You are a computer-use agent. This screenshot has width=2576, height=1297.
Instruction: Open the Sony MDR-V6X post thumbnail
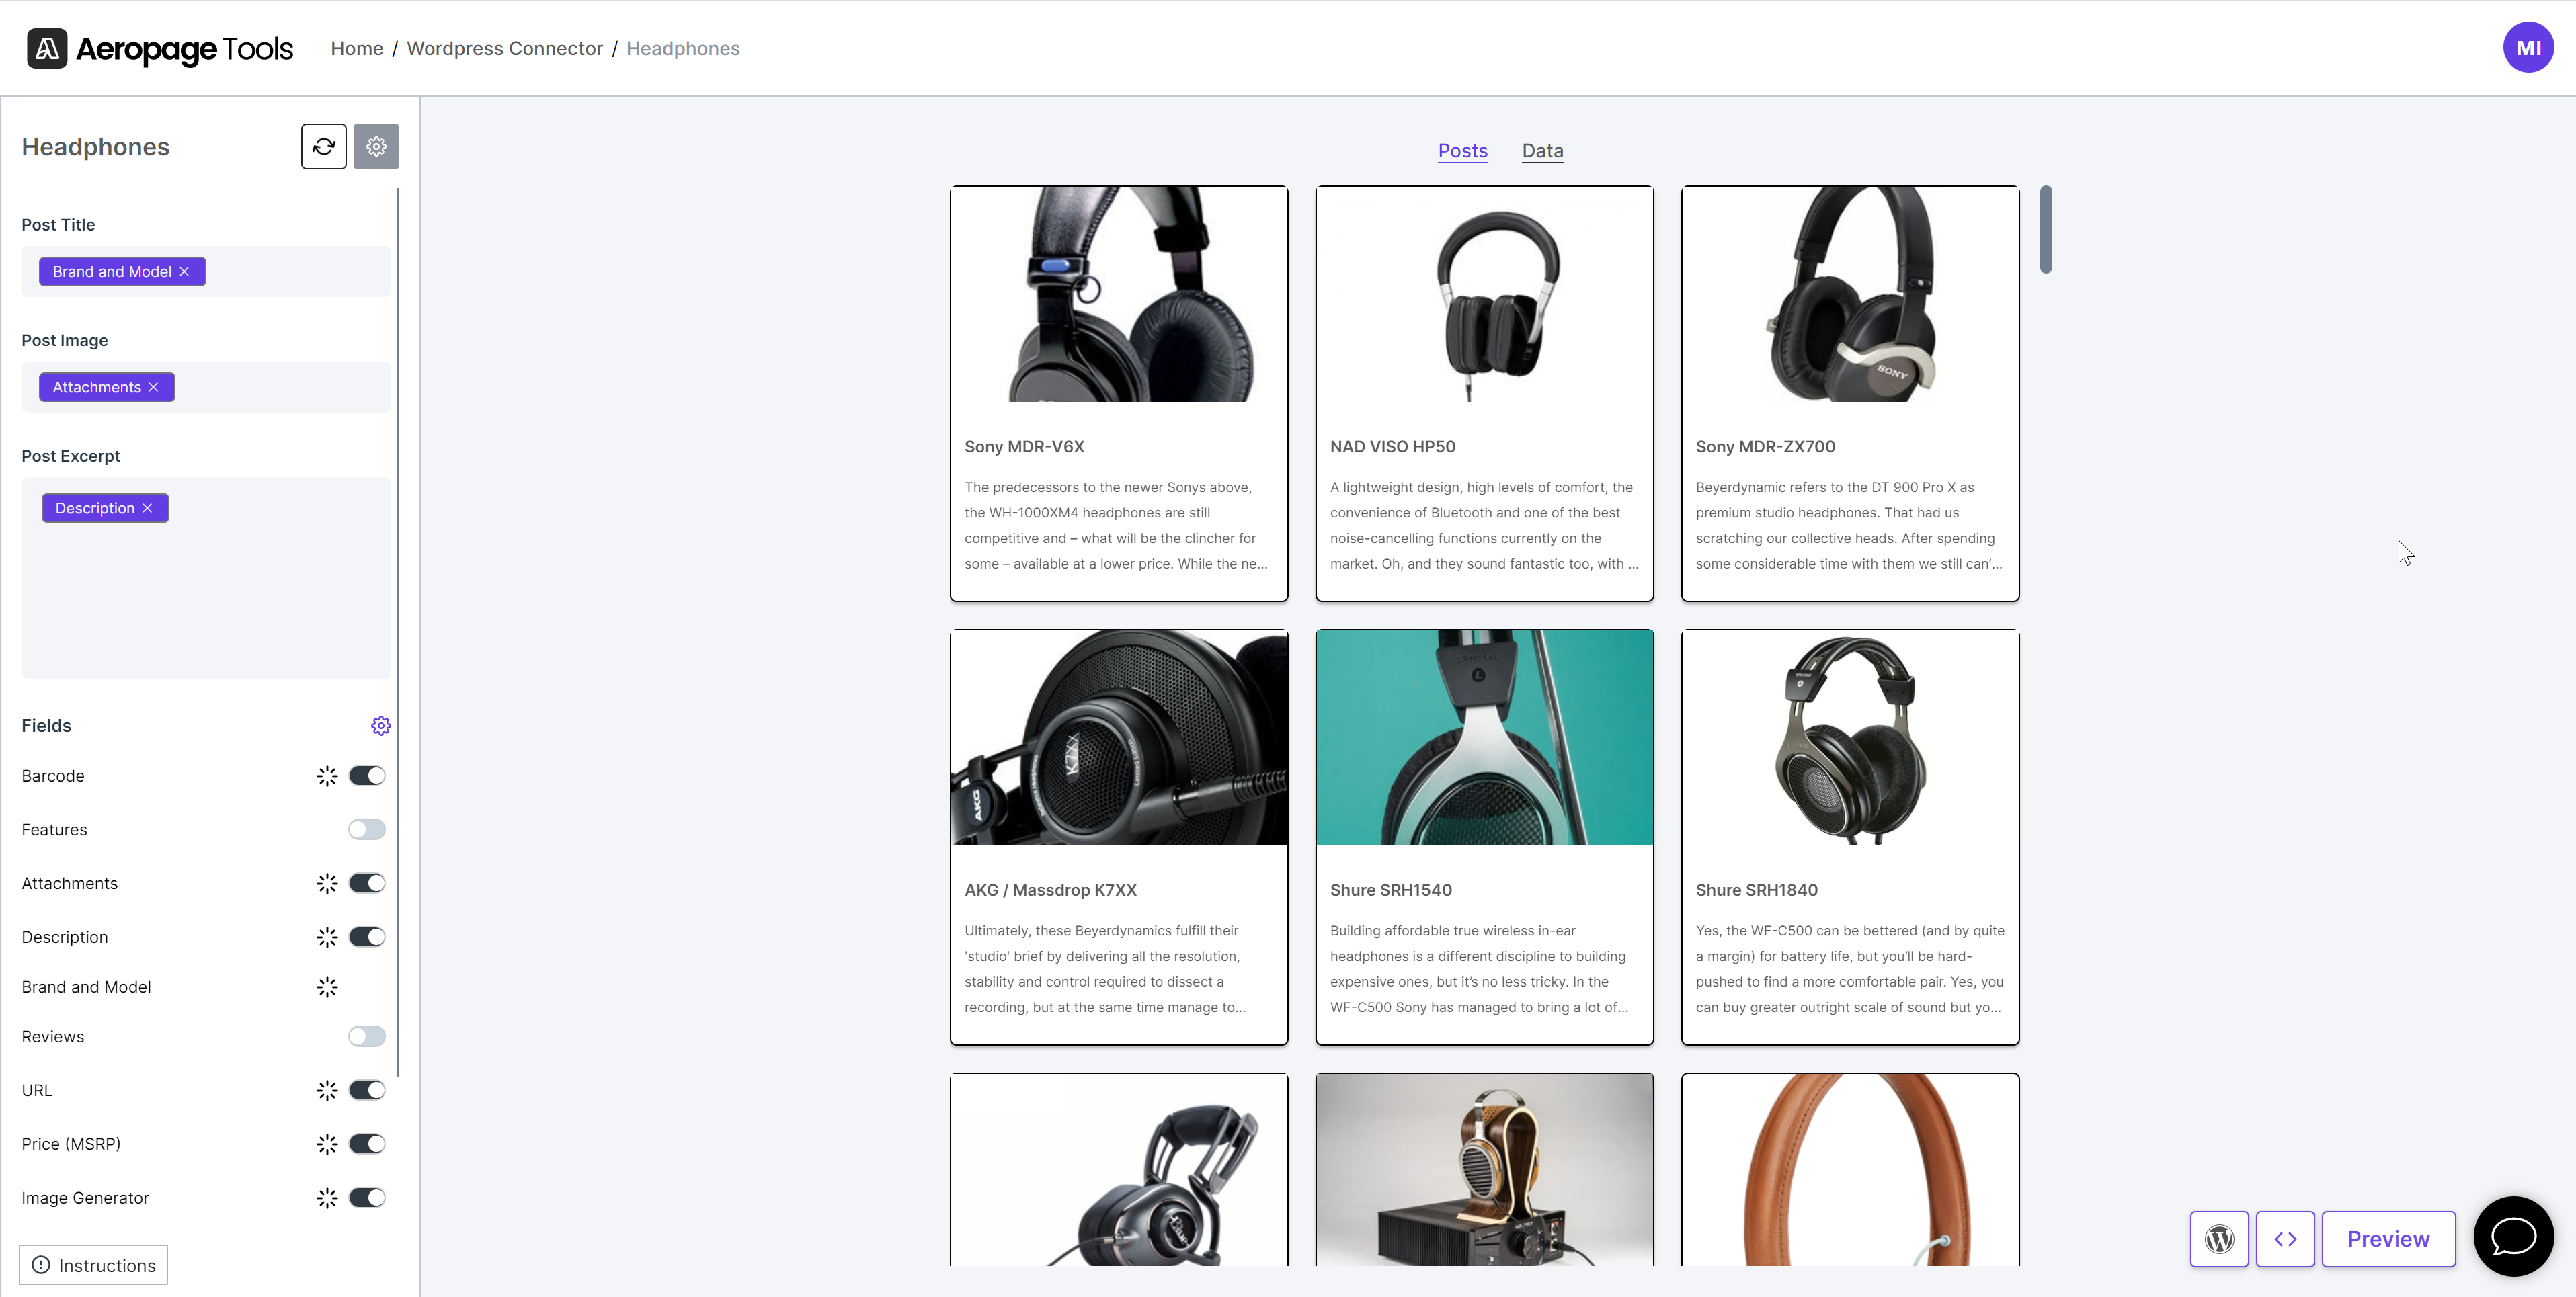(1119, 294)
